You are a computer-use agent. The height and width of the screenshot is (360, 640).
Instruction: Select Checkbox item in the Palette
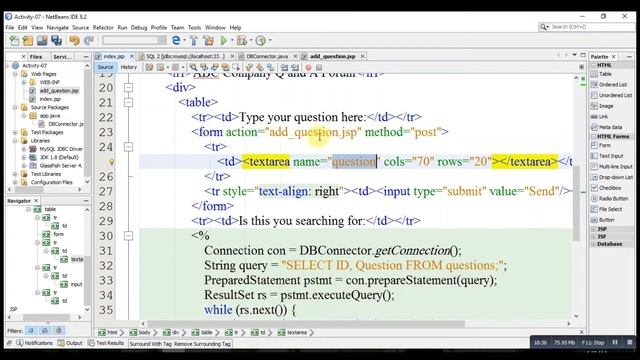[610, 188]
